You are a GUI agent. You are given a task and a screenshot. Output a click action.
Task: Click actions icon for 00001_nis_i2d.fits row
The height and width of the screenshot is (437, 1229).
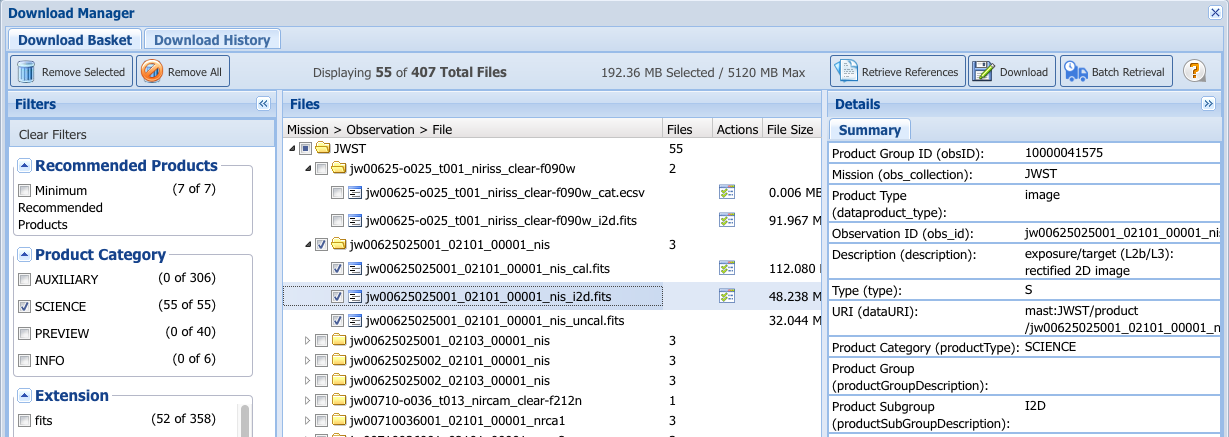tap(727, 296)
